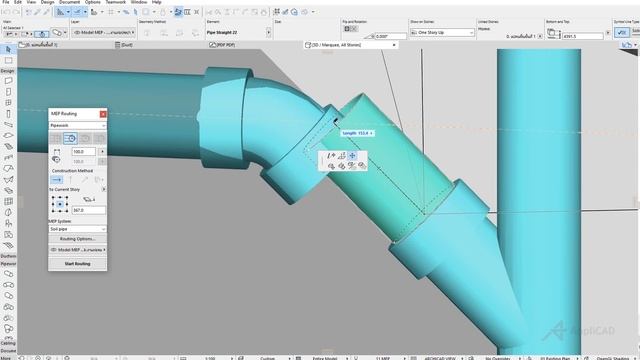Select the rectangular duct routing icon
The height and width of the screenshot is (360, 640).
56,138
